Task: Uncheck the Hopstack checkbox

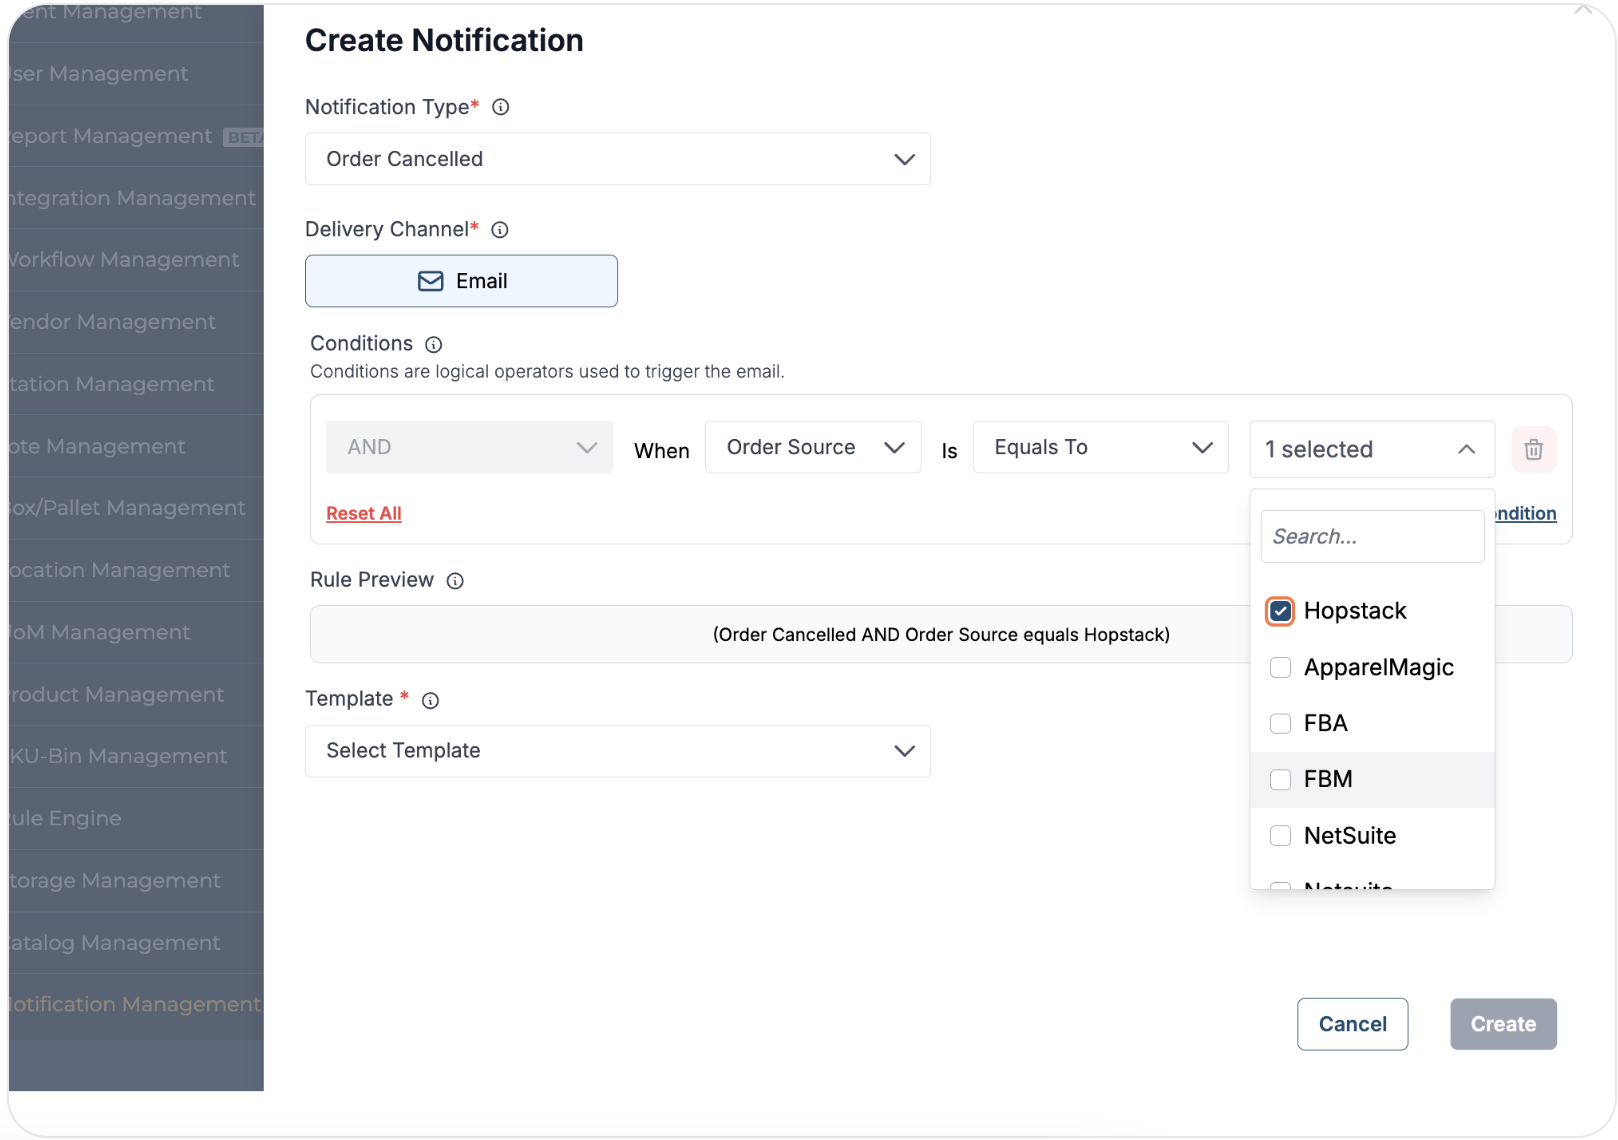Action: tap(1280, 611)
